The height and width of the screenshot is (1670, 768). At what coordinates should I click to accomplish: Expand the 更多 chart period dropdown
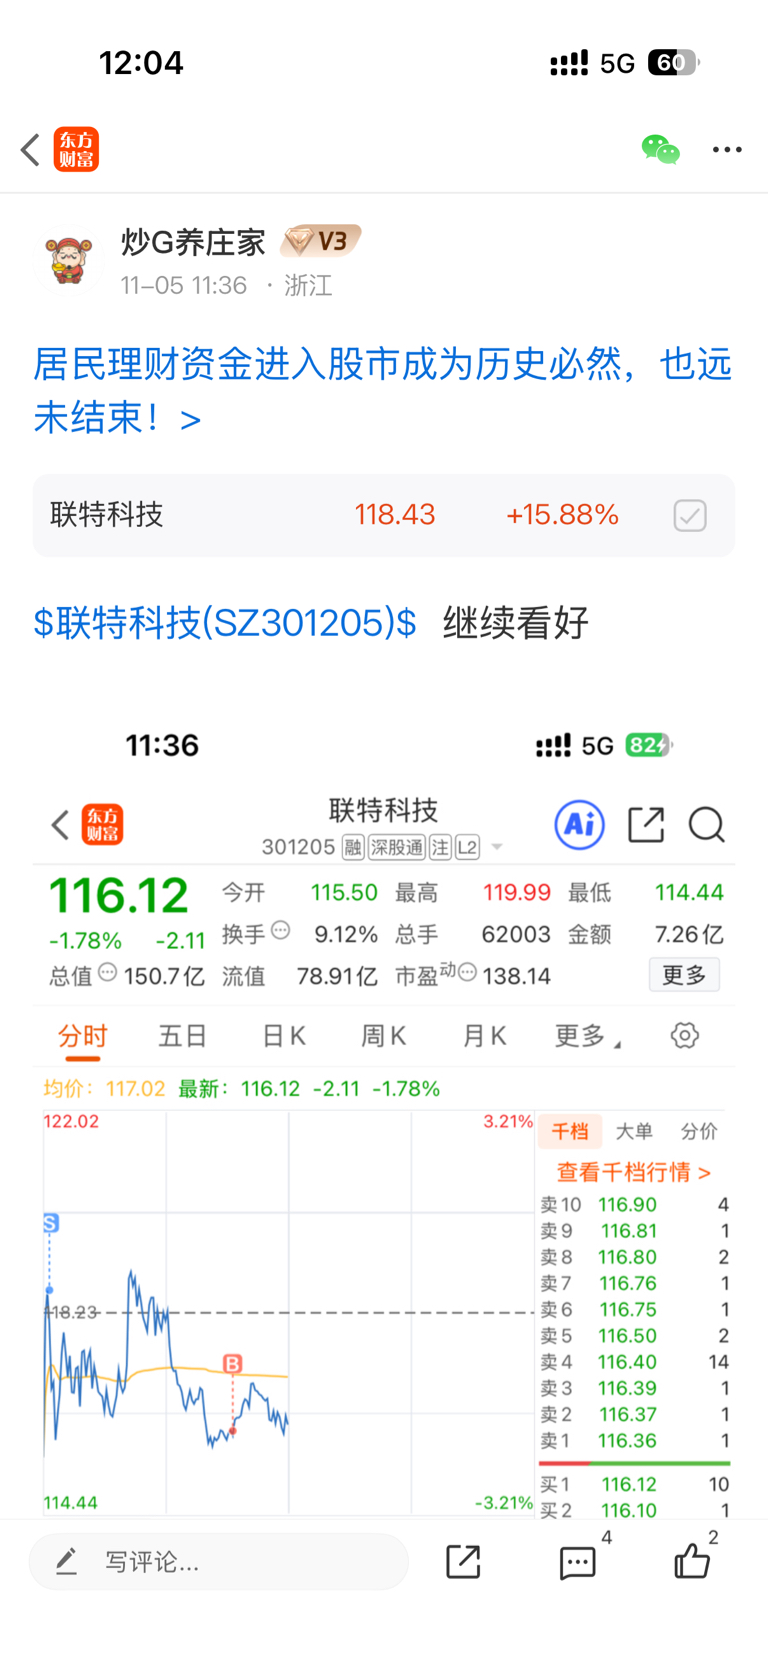click(x=588, y=1036)
